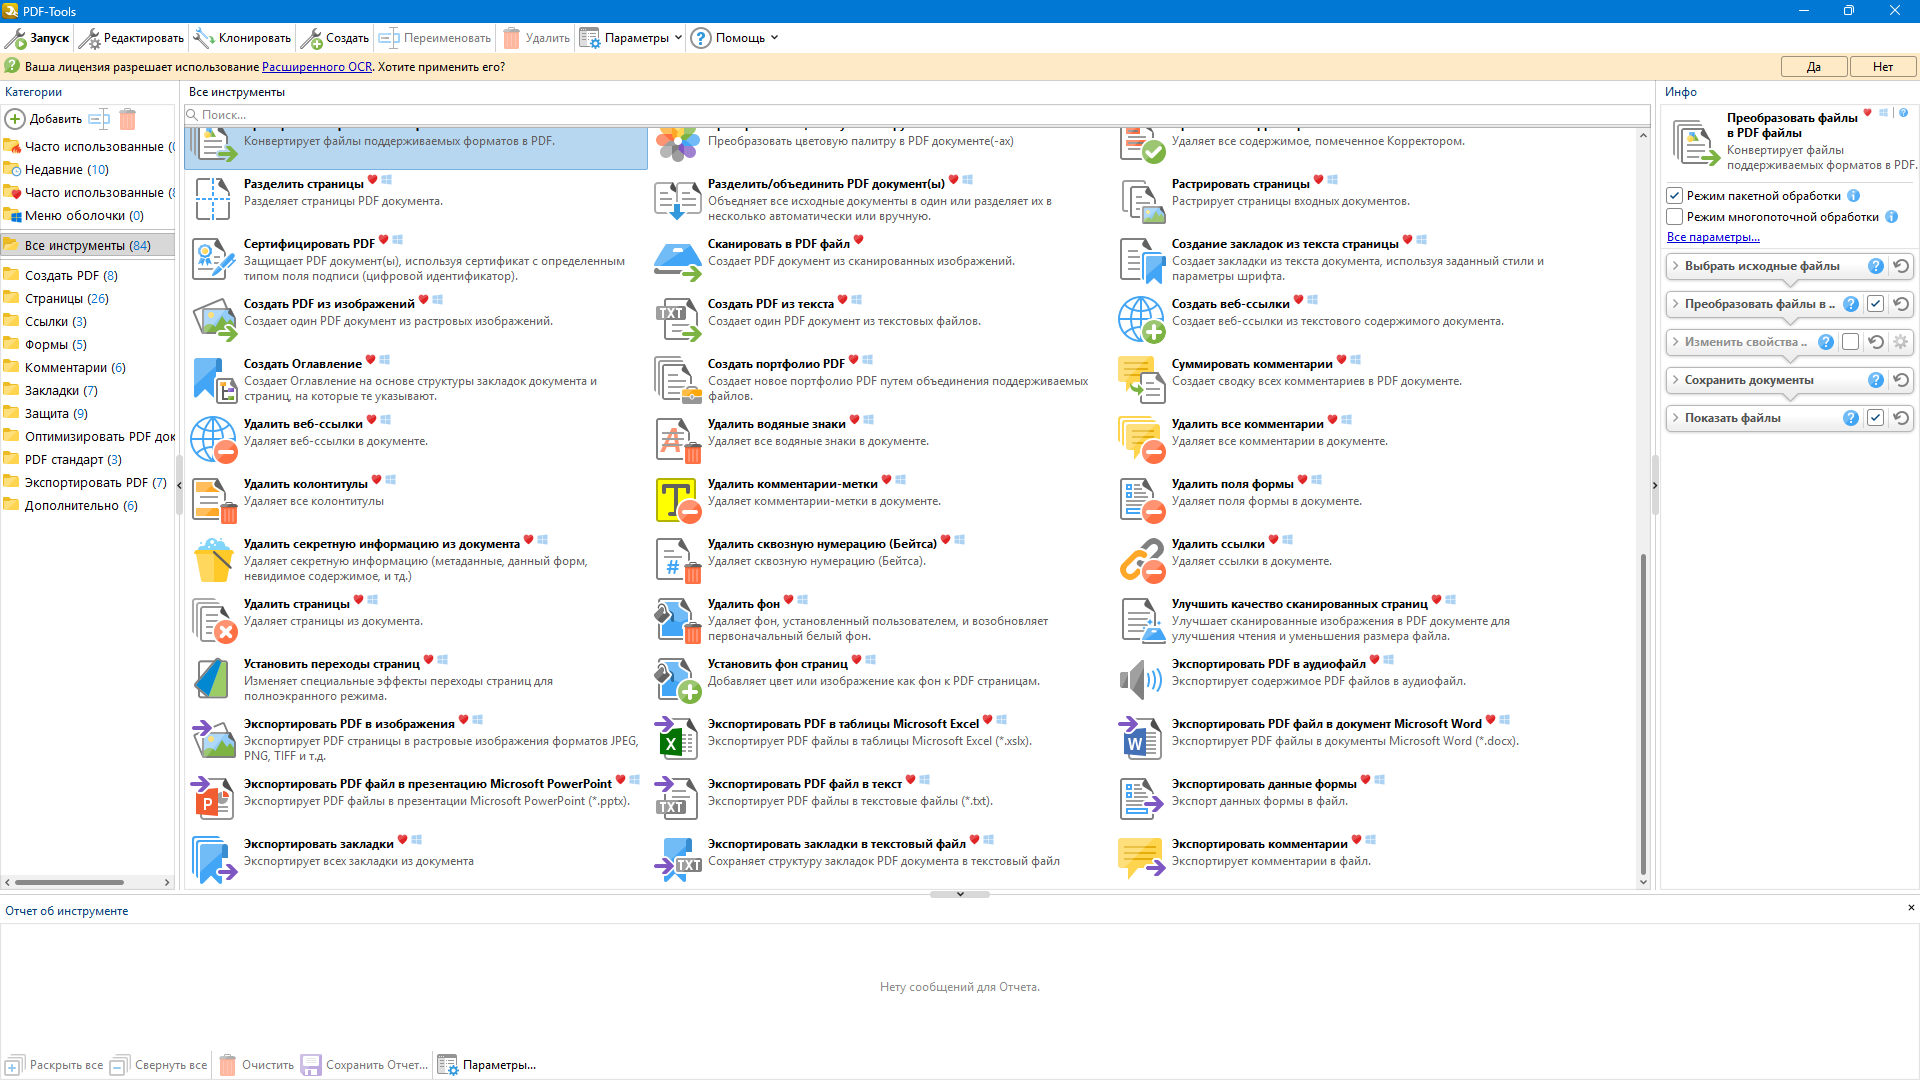Uncheck Режим пакетной обработки checkbox
The image size is (1920, 1080).
click(x=1675, y=195)
